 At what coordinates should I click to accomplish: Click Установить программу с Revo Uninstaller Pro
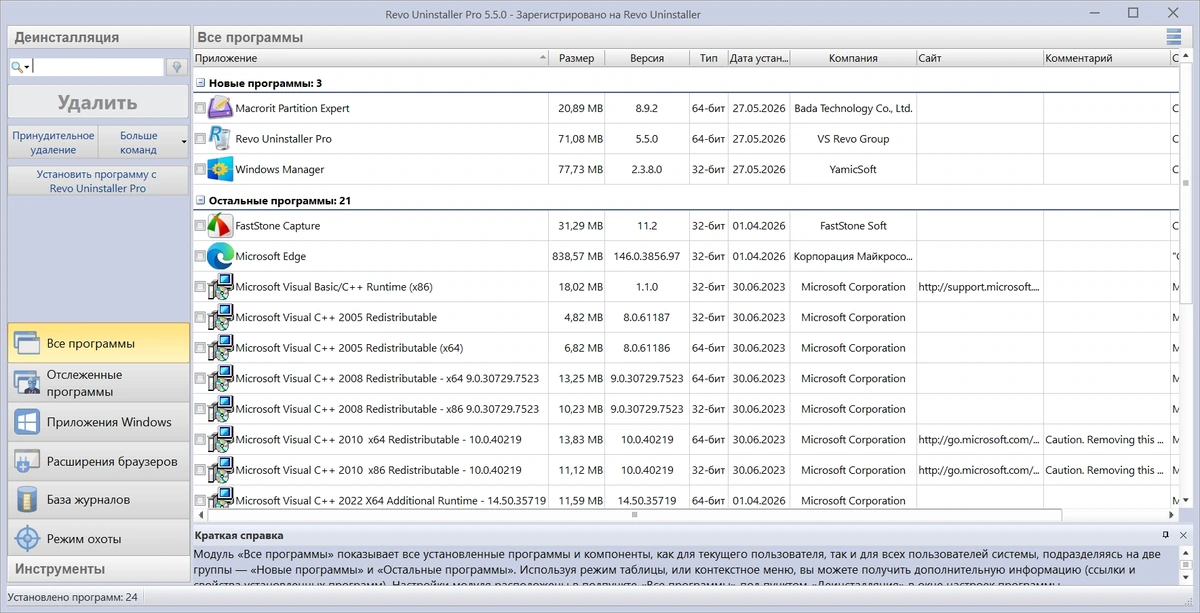click(98, 181)
